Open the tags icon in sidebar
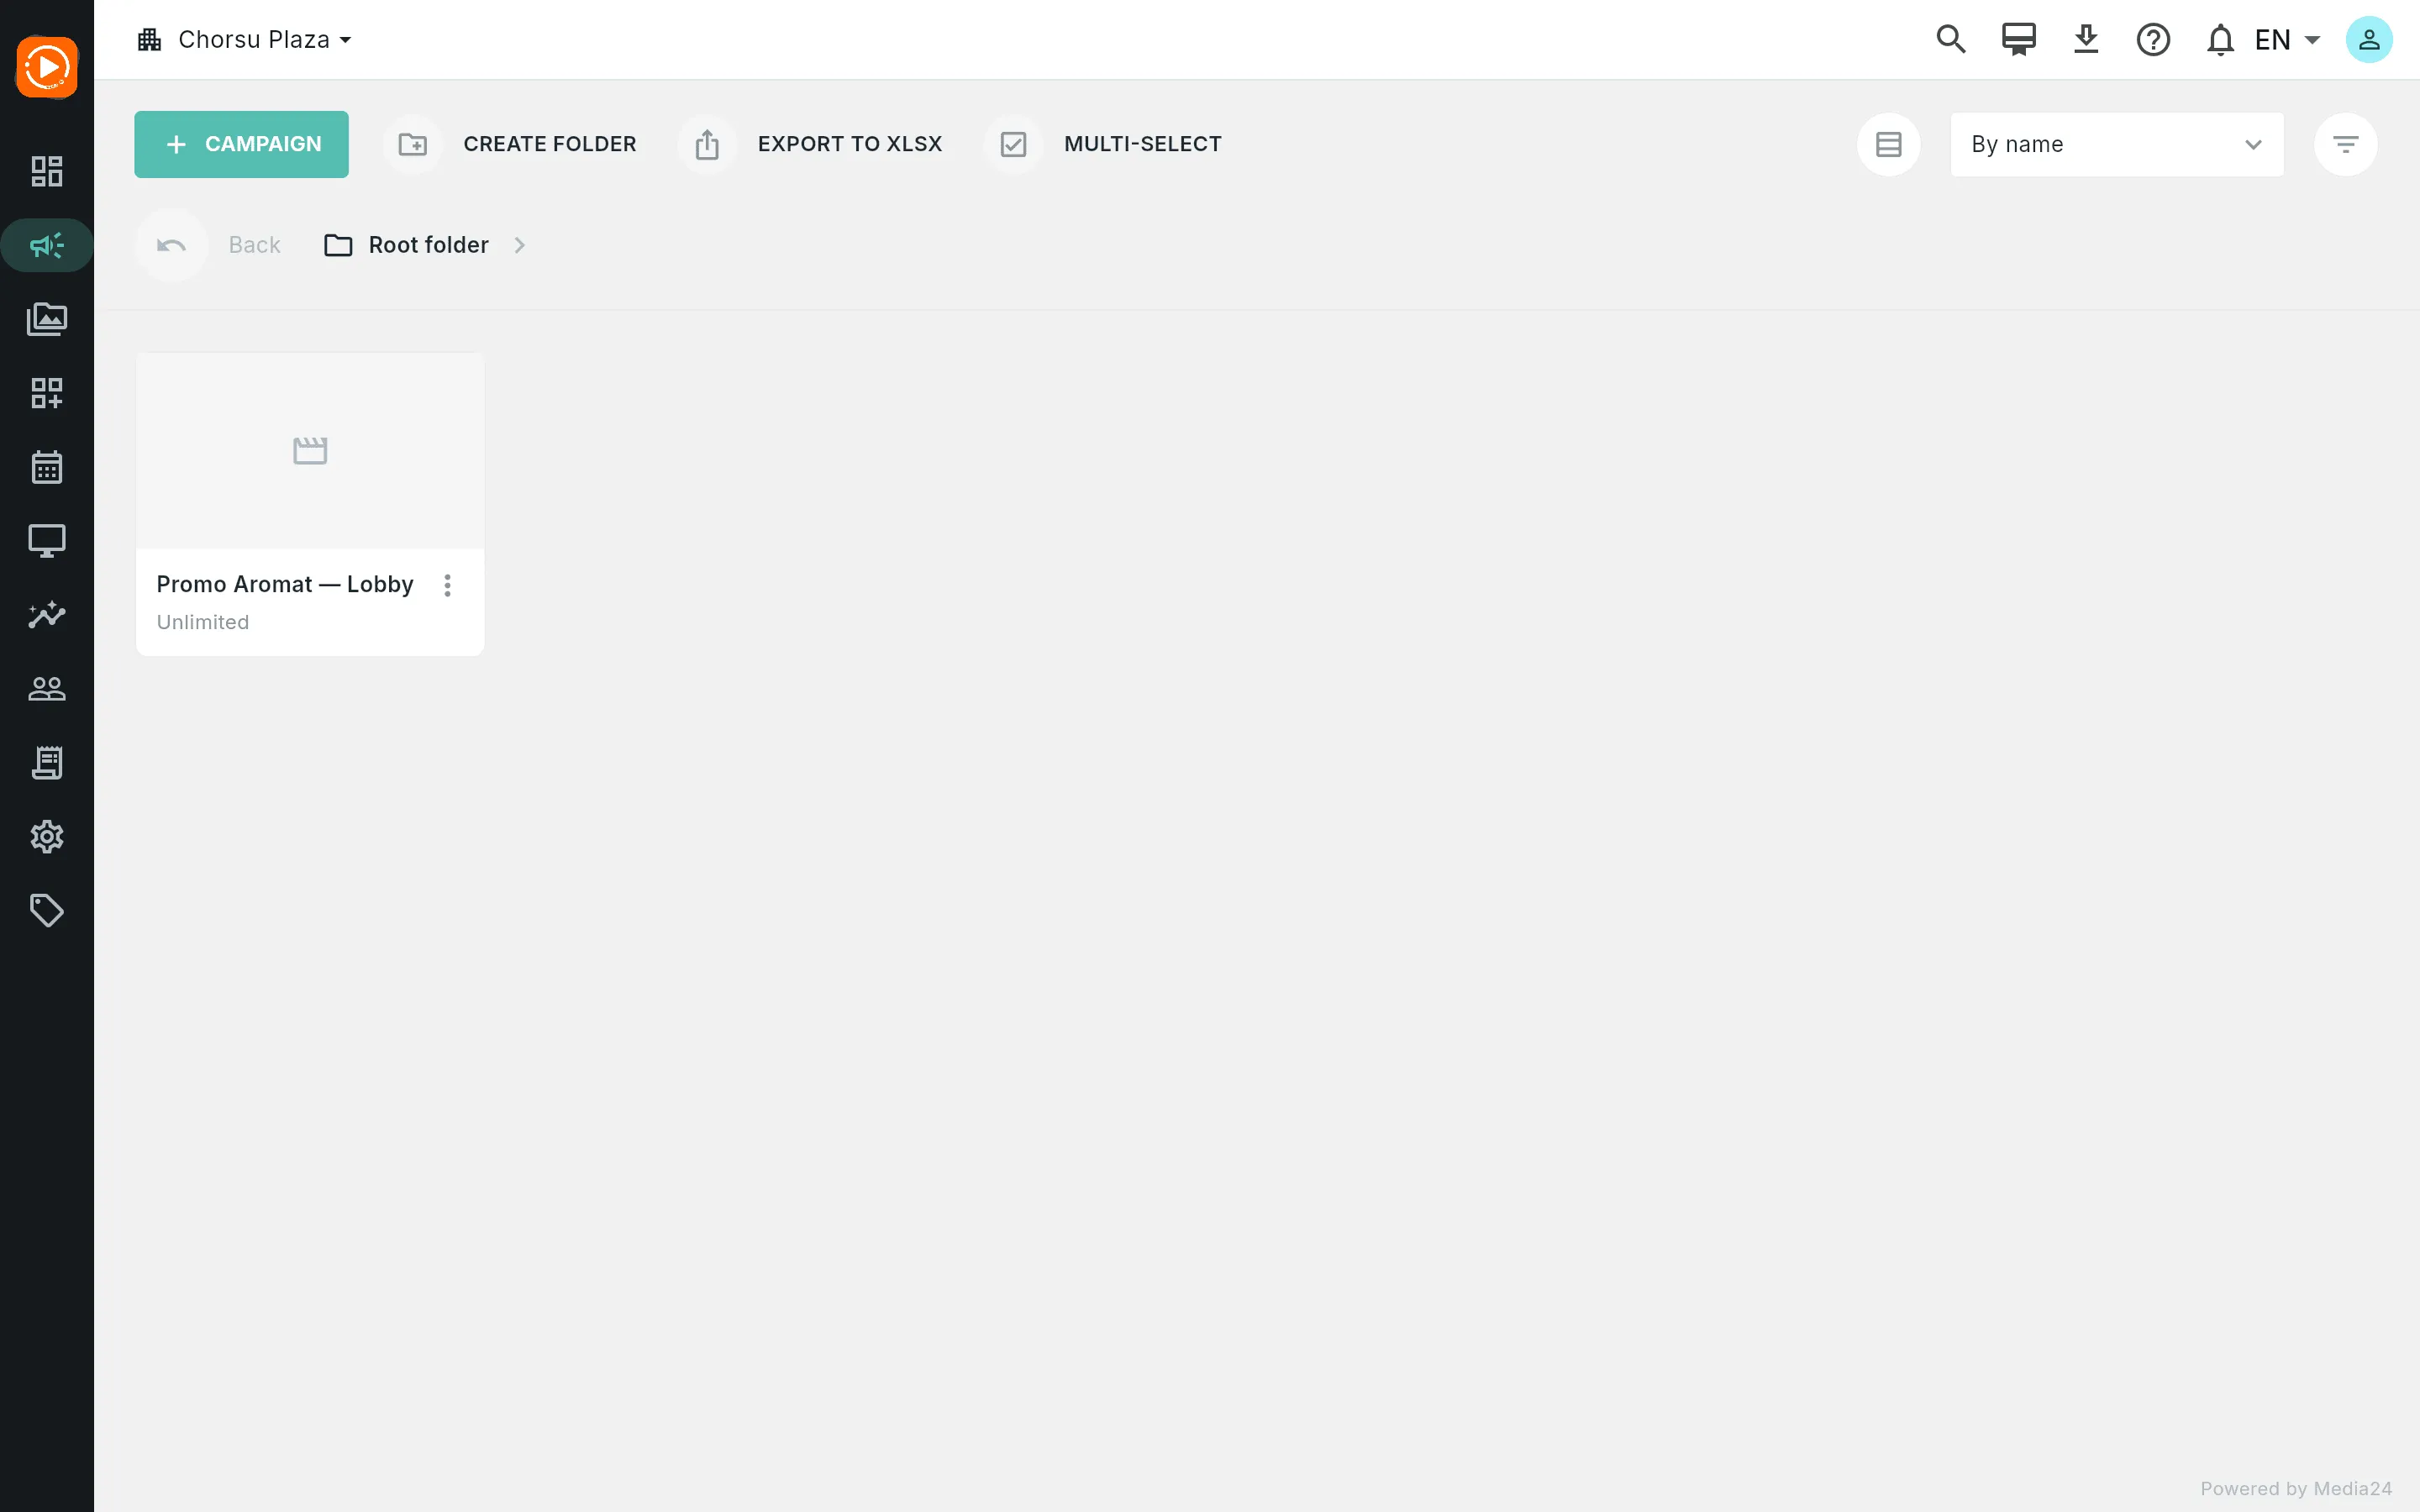The width and height of the screenshot is (2420, 1512). [47, 911]
